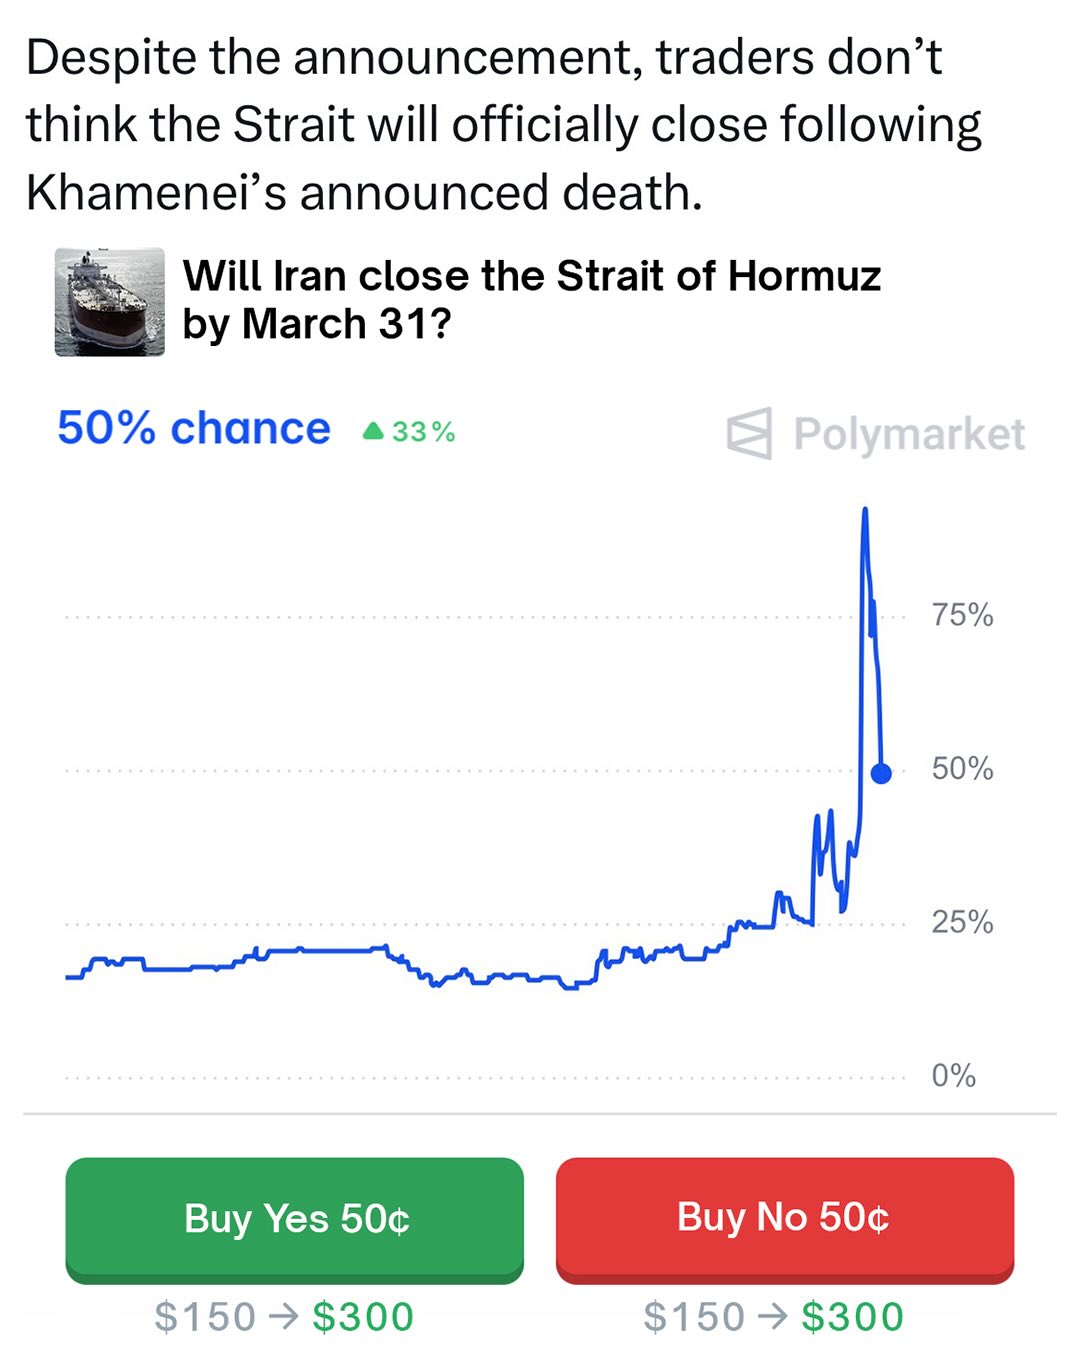Click the oil tanker thumbnail image
This screenshot has width=1080, height=1350.
[109, 302]
